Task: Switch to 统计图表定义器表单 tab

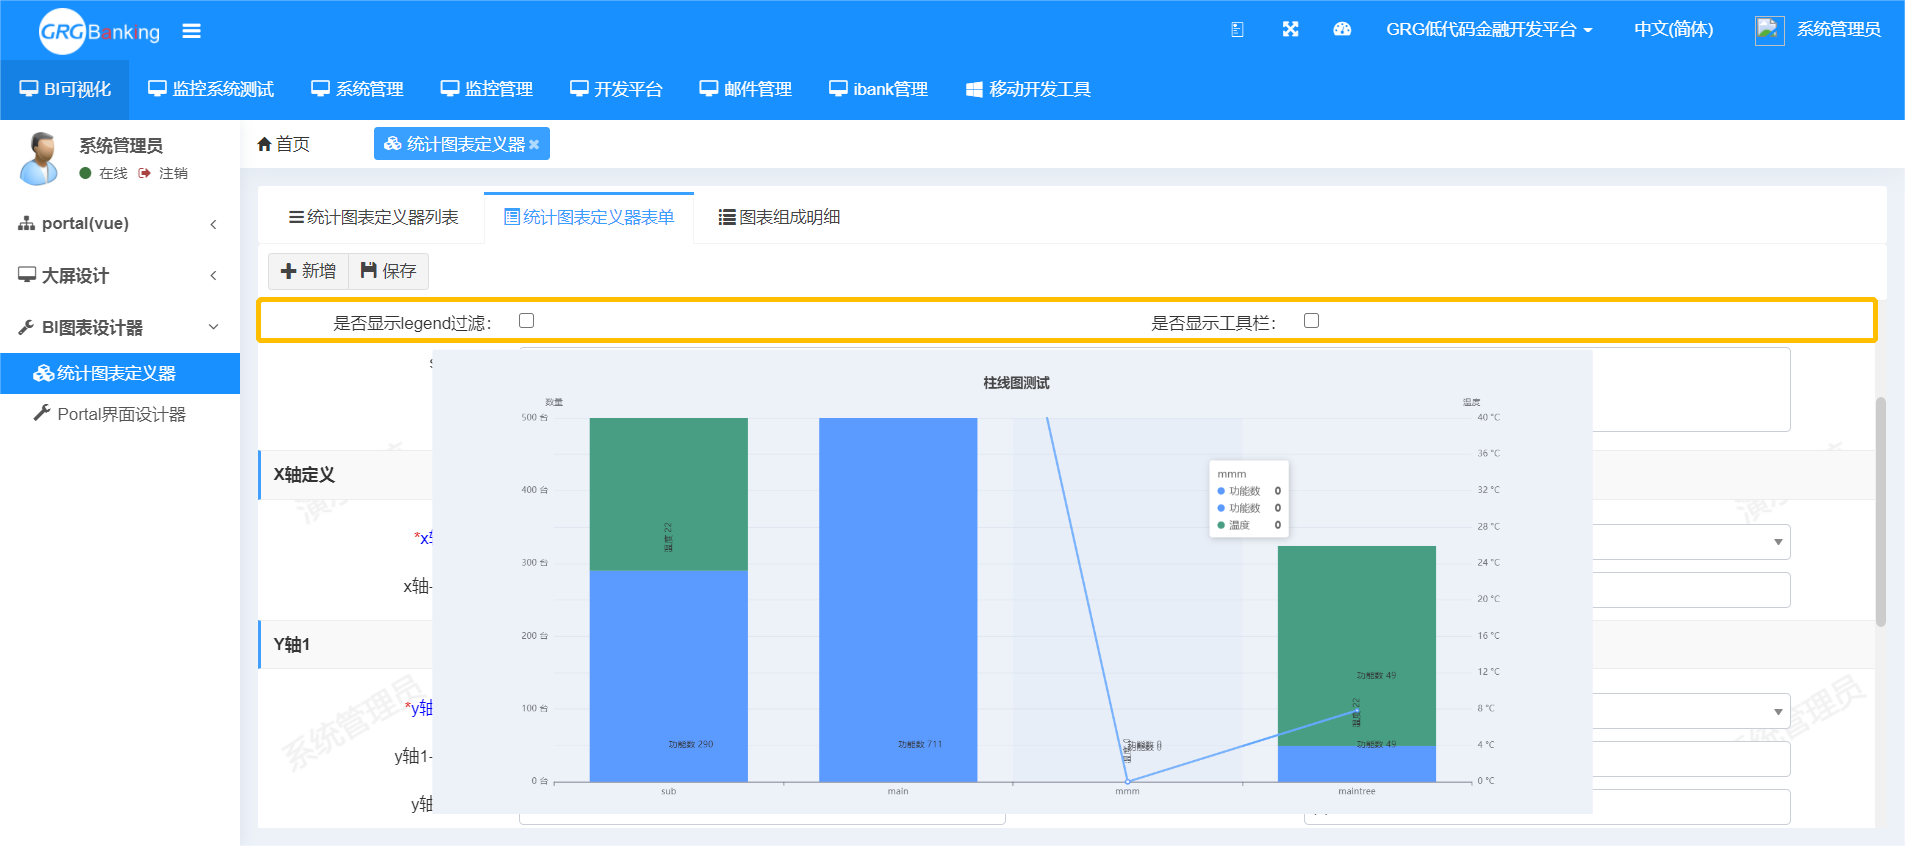Action: point(589,217)
